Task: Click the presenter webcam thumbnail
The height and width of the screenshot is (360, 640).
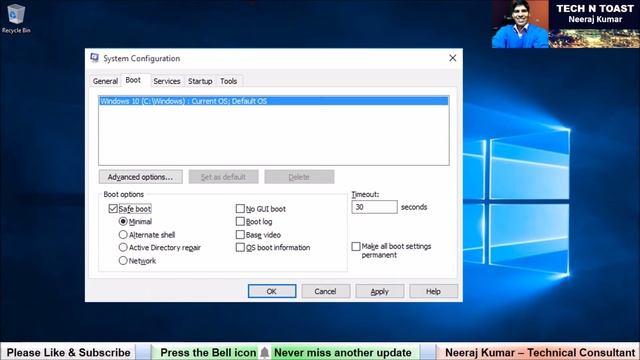Action: (x=520, y=24)
